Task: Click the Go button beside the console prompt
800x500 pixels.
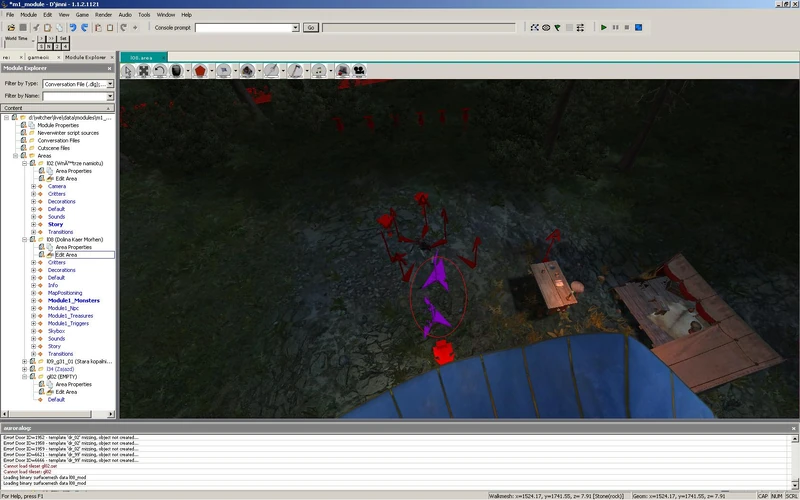Action: pyautogui.click(x=311, y=28)
